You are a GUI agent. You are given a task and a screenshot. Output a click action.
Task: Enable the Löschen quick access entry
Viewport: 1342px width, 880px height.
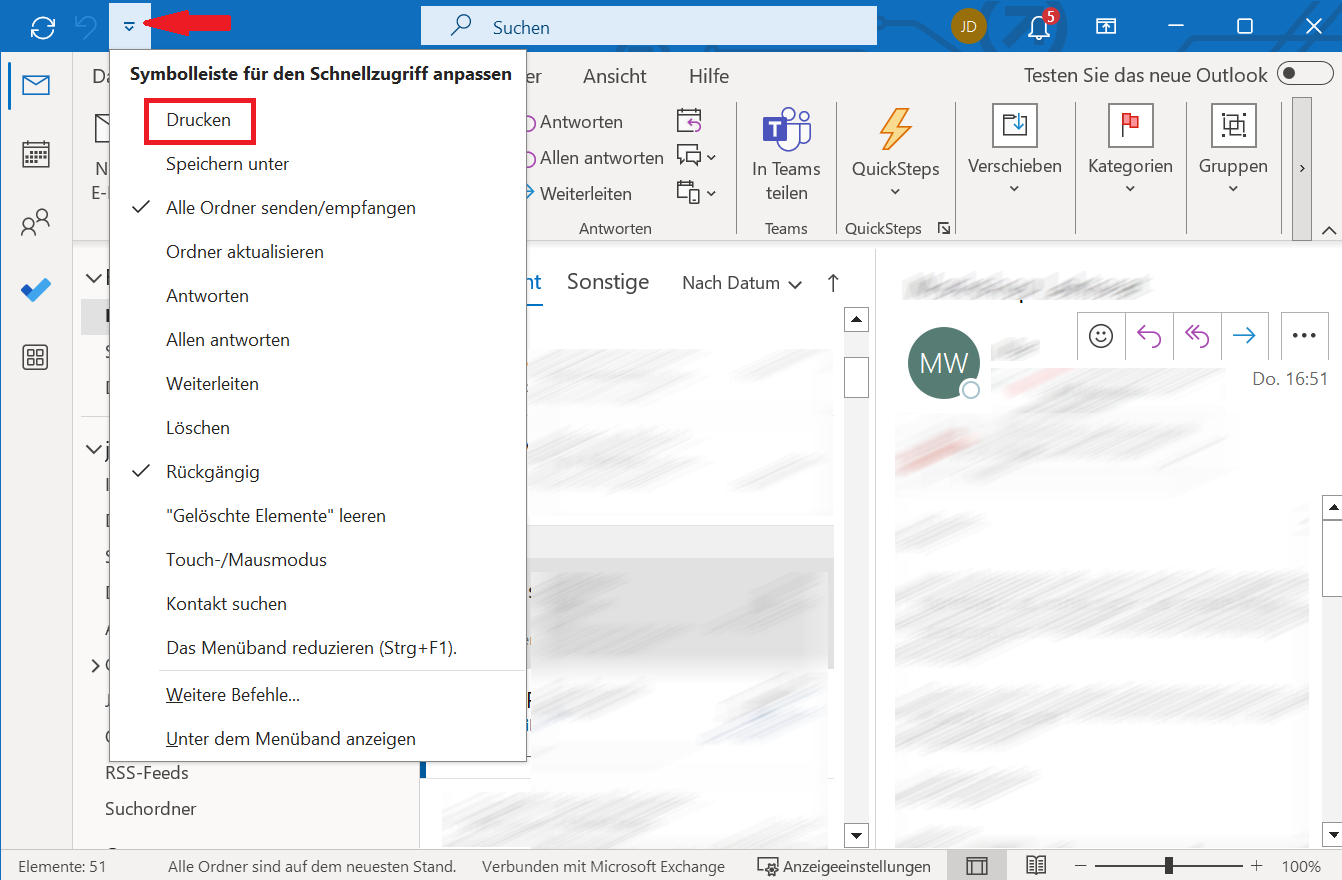point(318,428)
